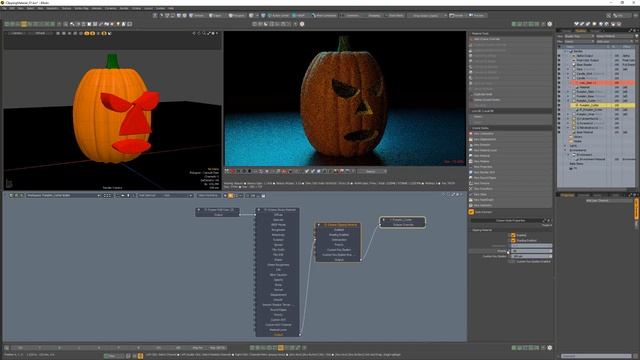Viewport: 640px width, 360px height.
Task: Toggle the Shading Enabled checkbox
Action: tap(513, 240)
